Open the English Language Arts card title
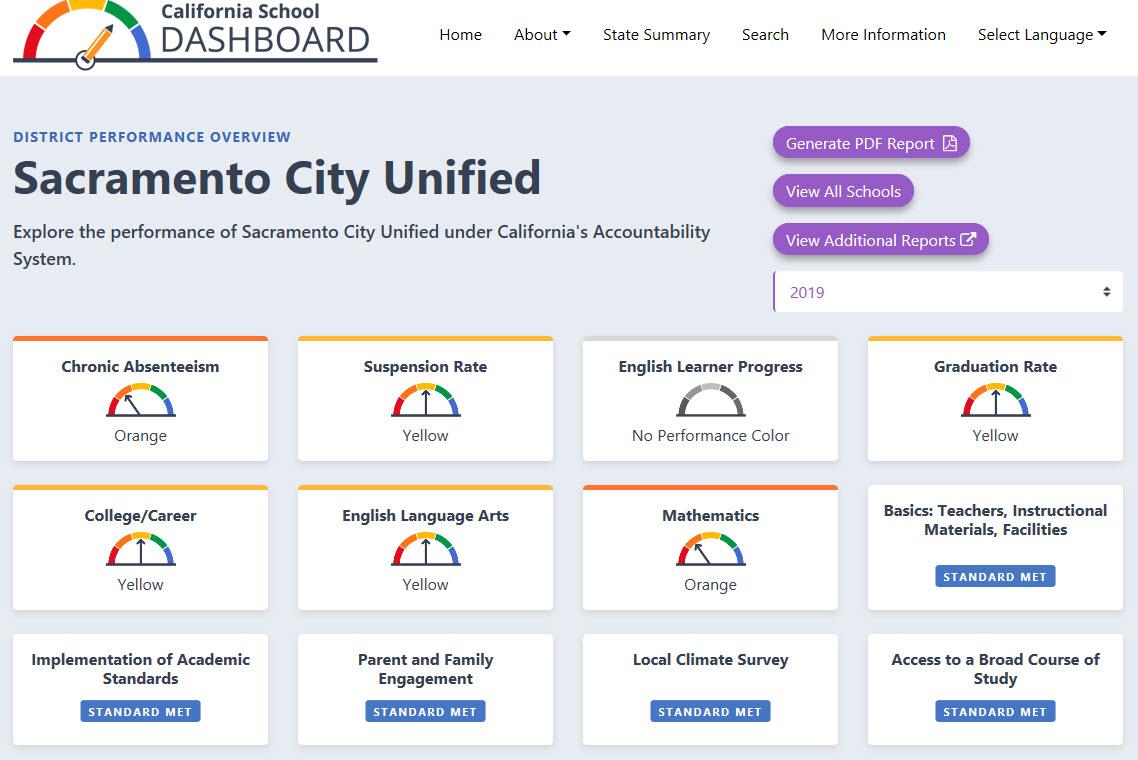 pyautogui.click(x=425, y=515)
